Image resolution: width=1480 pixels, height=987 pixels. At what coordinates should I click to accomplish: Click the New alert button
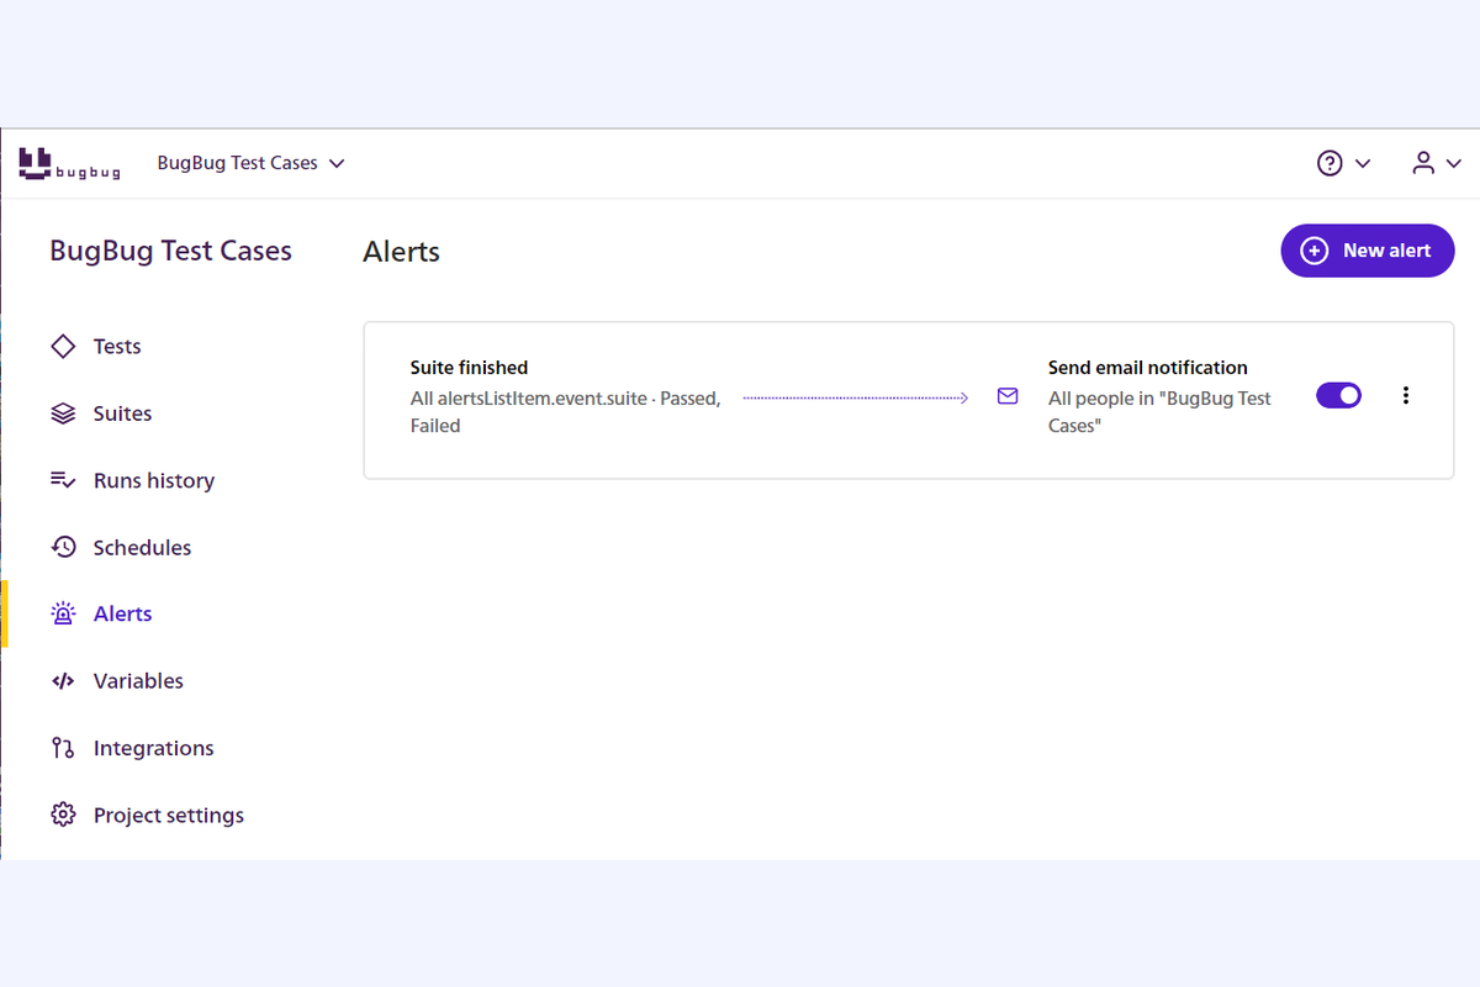click(1367, 250)
